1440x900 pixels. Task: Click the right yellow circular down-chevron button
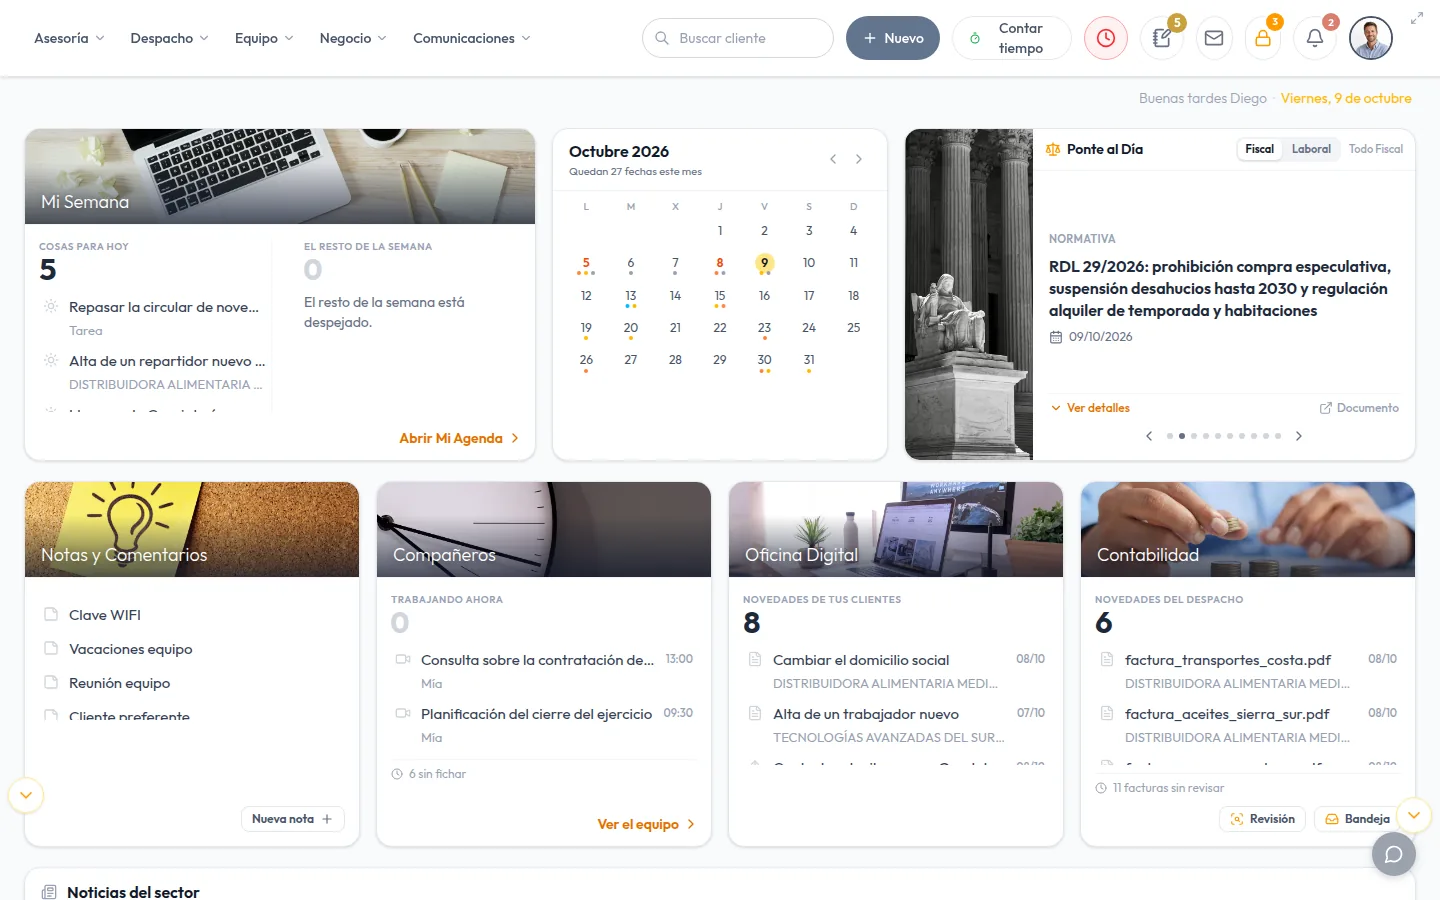click(1414, 815)
